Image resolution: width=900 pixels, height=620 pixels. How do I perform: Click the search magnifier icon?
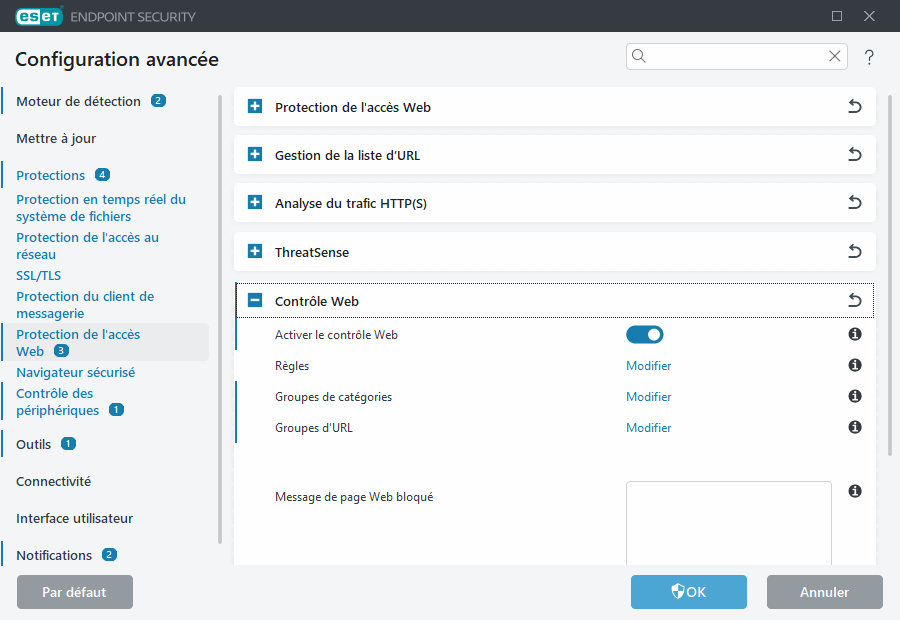click(639, 56)
